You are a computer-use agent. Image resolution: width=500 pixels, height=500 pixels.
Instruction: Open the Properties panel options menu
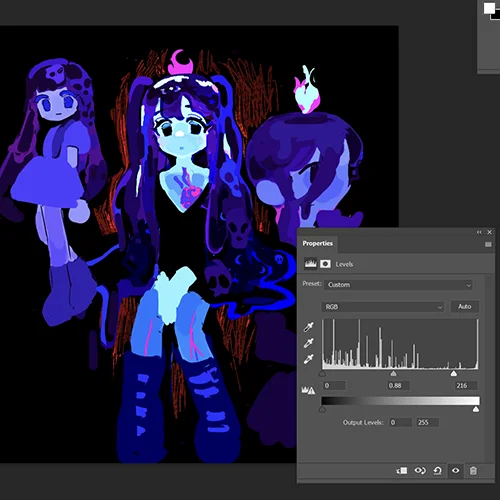click(488, 245)
